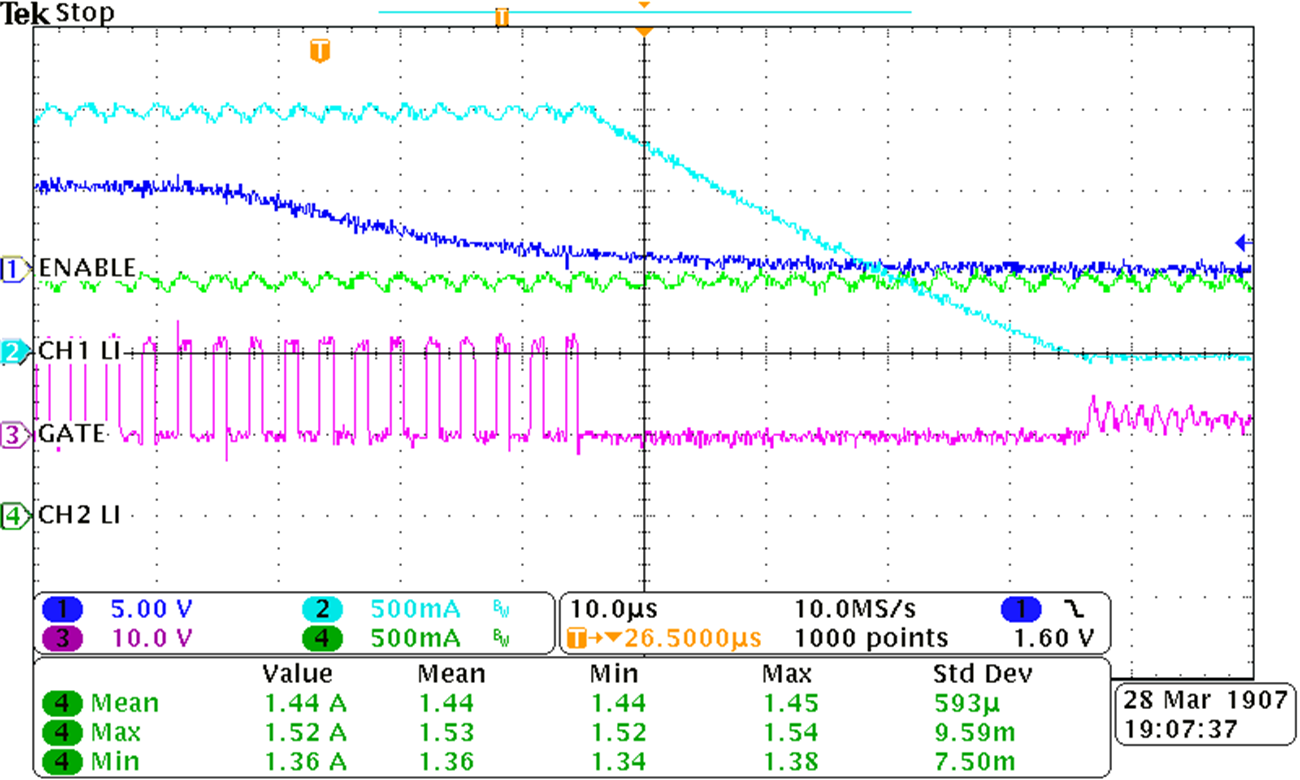The image size is (1300, 780).
Task: Click the orange trigger position marker arrow
Action: click(645, 31)
